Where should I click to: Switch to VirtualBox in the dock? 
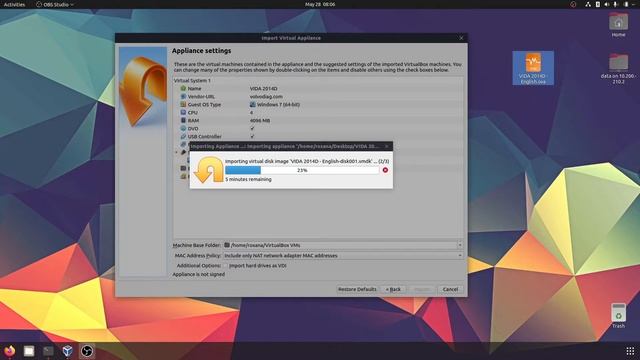[67, 351]
